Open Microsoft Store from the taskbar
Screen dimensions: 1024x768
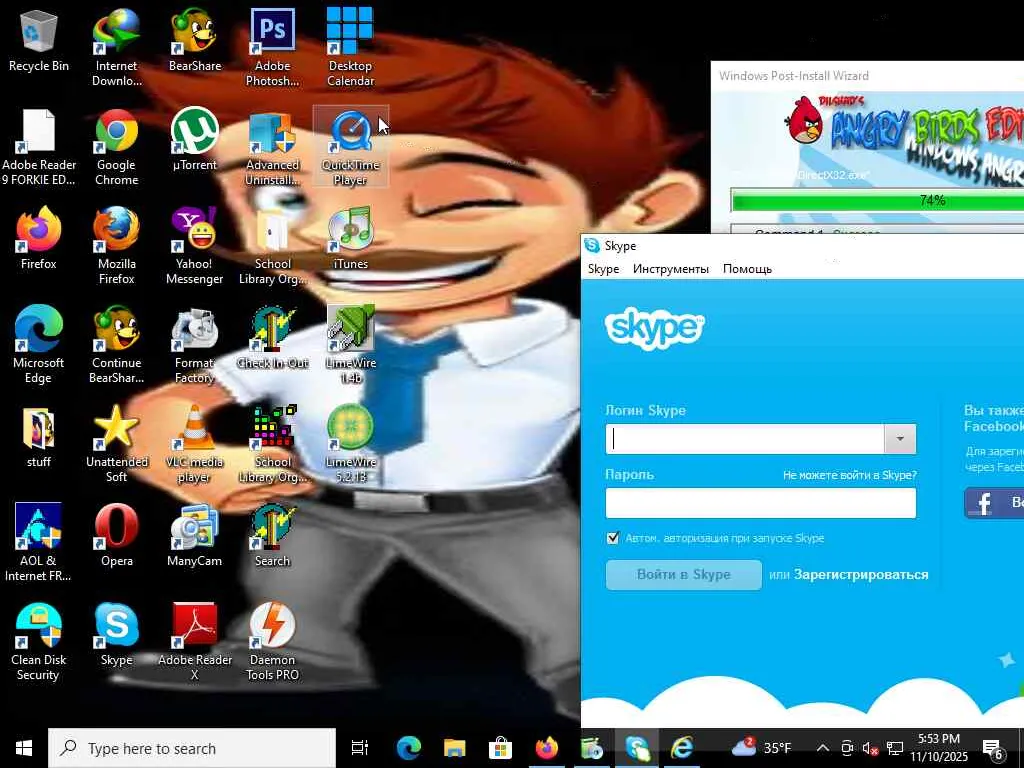pyautogui.click(x=500, y=748)
